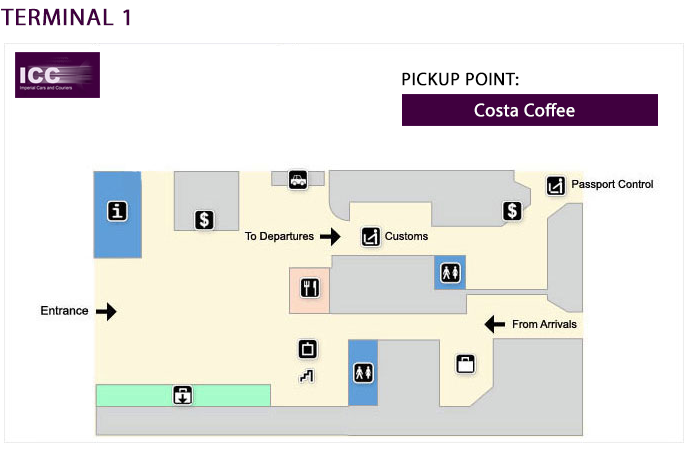Image resolution: width=694 pixels, height=452 pixels.
Task: Select the Passport Control icon
Action: click(x=555, y=185)
